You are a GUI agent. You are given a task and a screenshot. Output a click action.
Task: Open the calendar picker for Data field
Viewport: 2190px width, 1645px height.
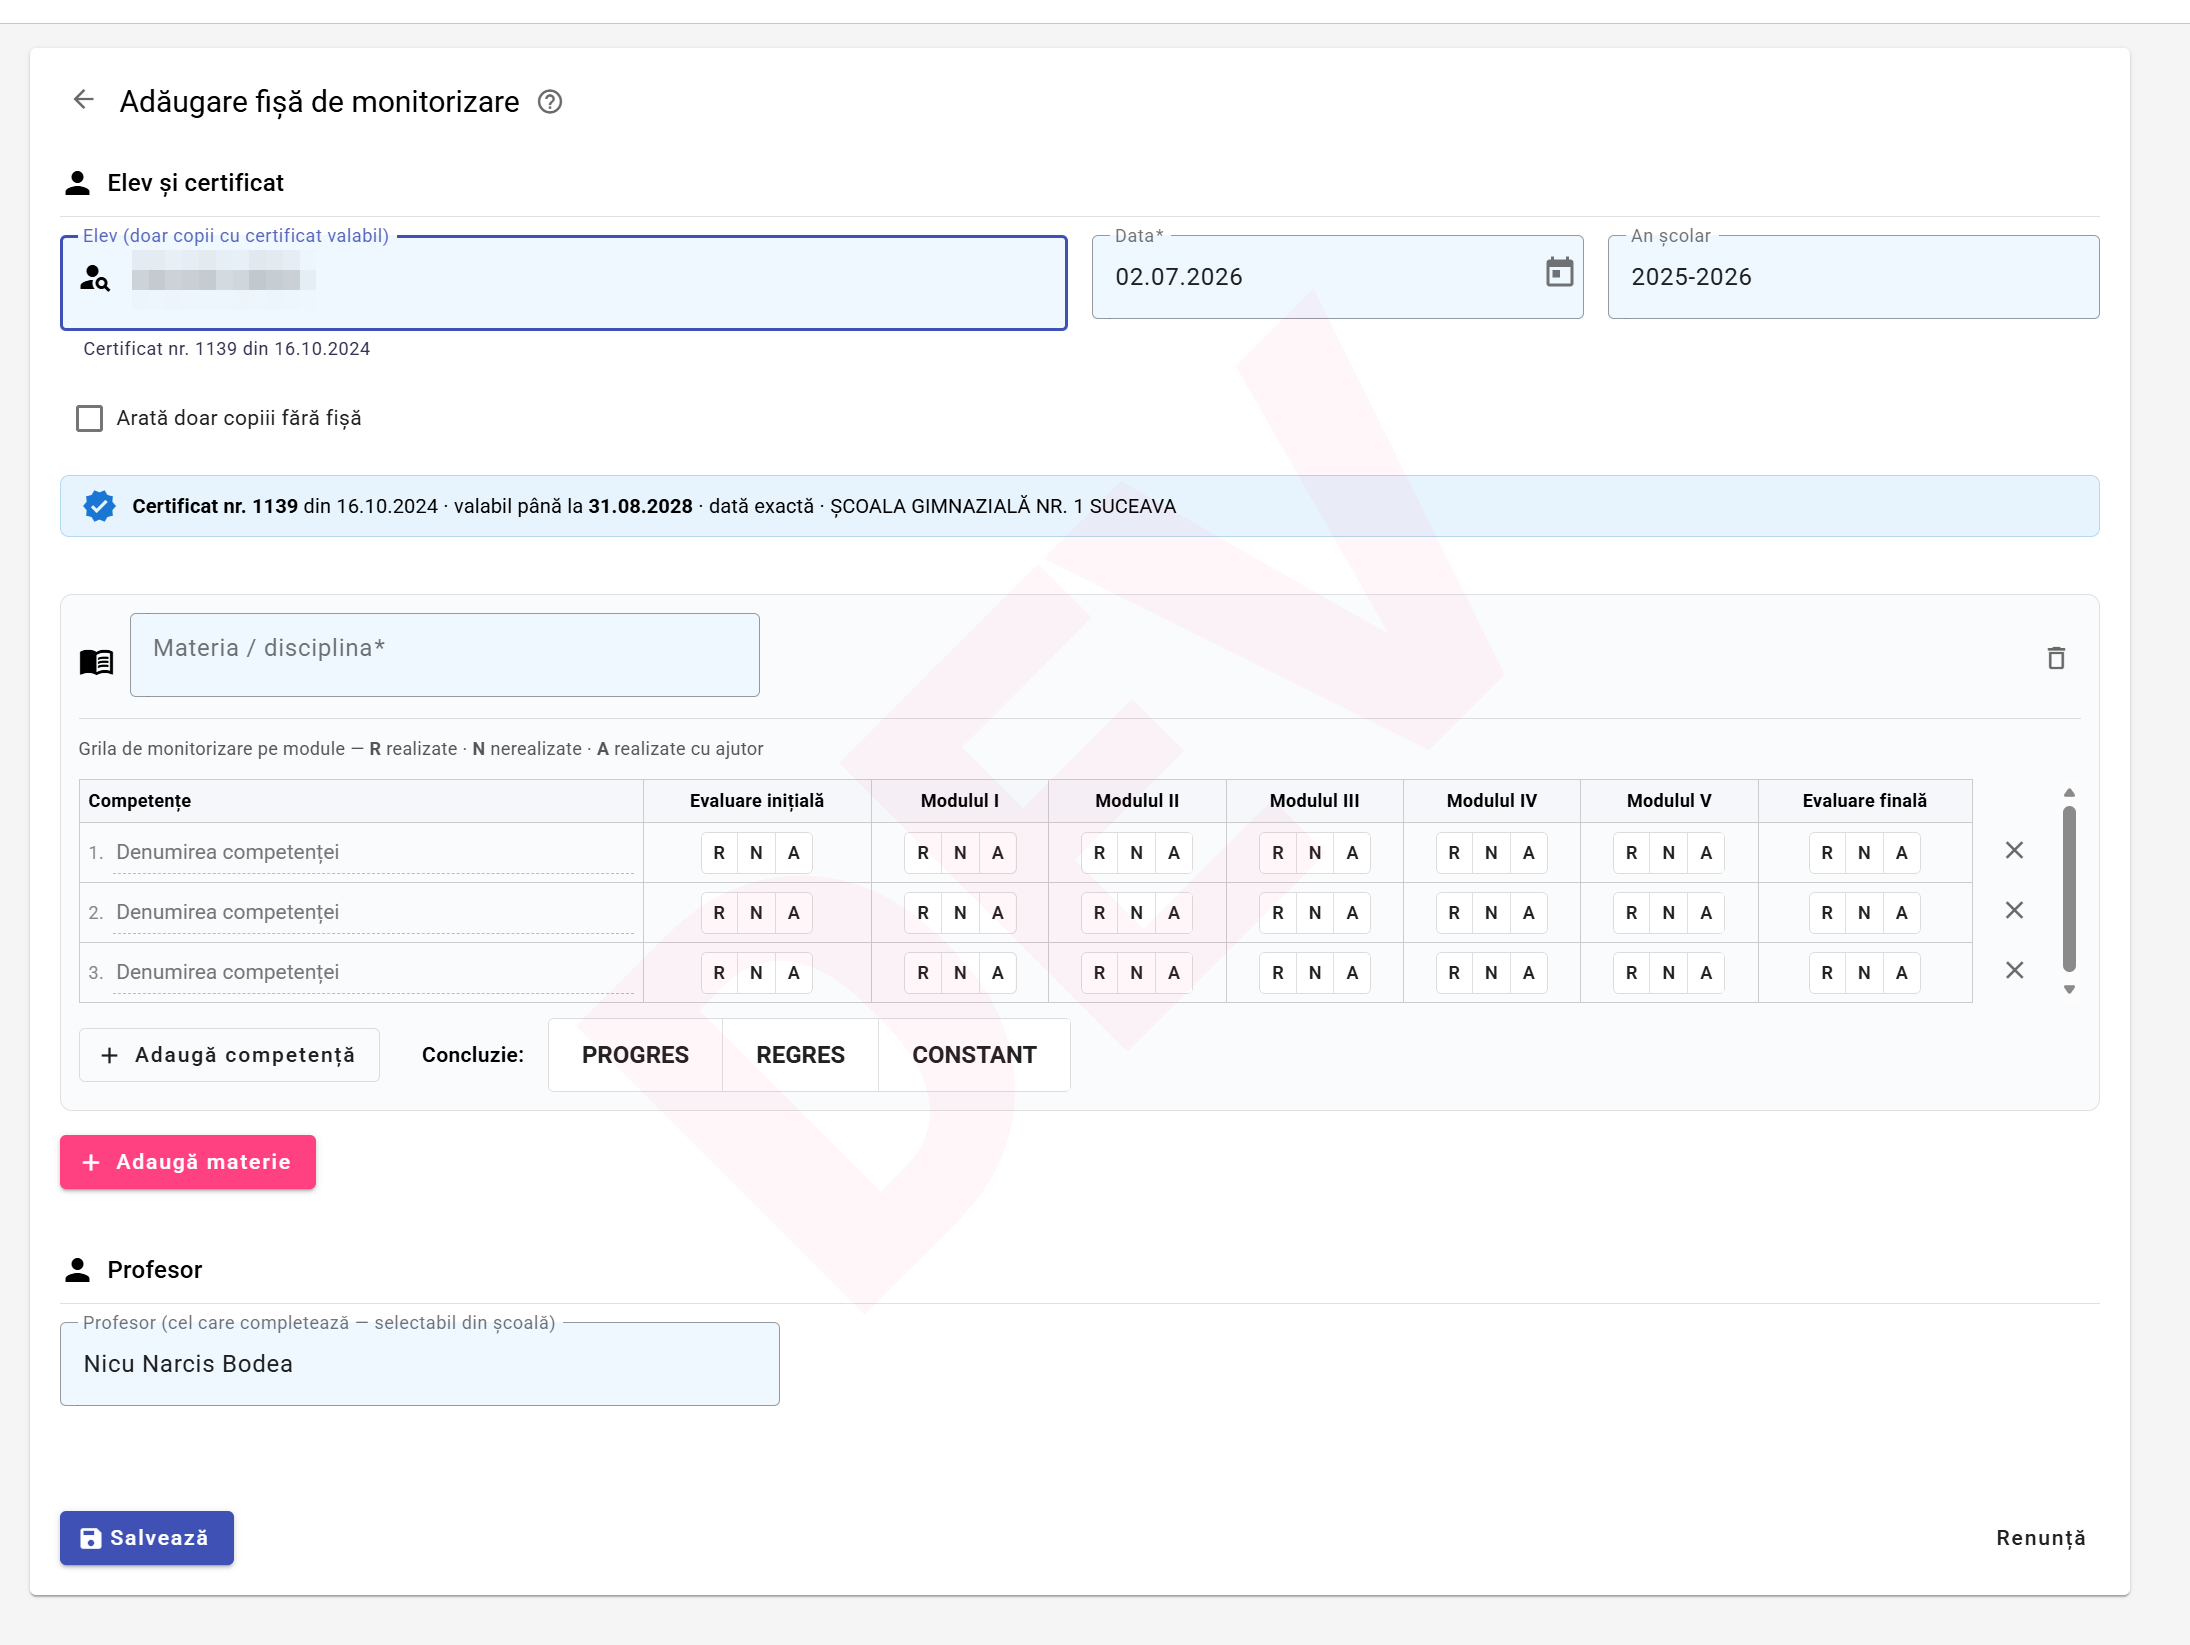pyautogui.click(x=1559, y=272)
